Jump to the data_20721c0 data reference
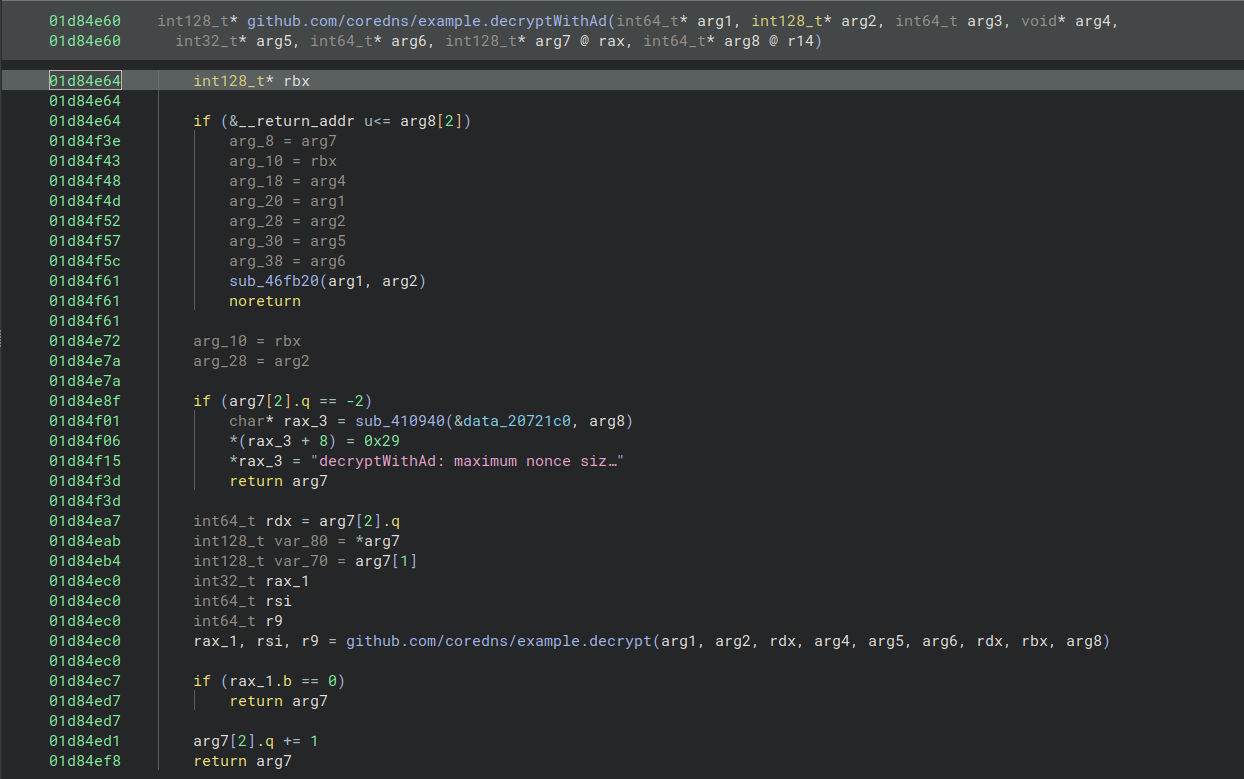This screenshot has height=779, width=1244. [x=520, y=421]
